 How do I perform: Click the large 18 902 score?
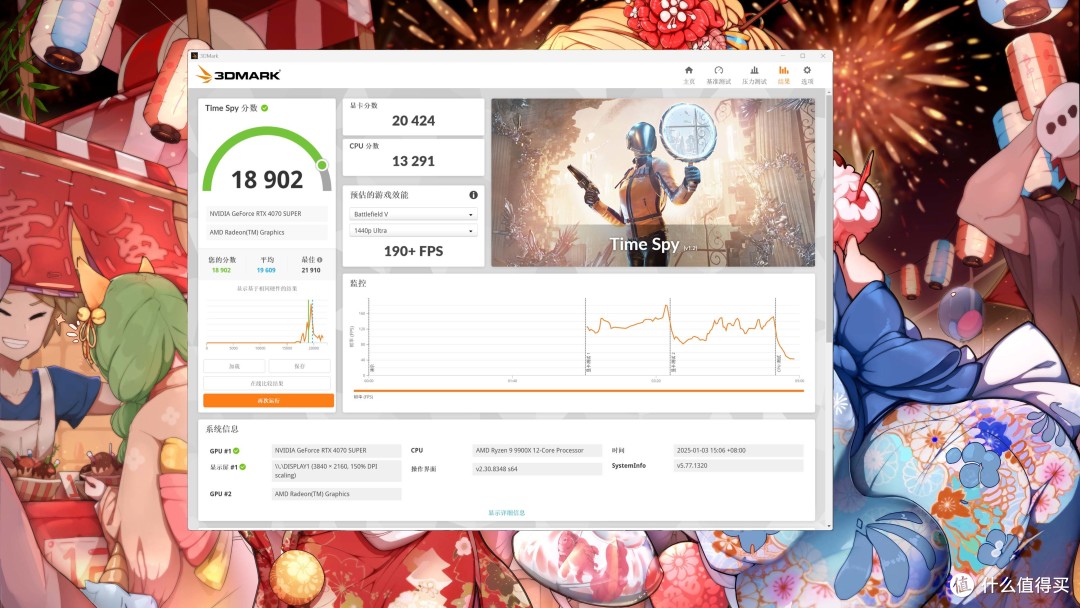[x=267, y=180]
